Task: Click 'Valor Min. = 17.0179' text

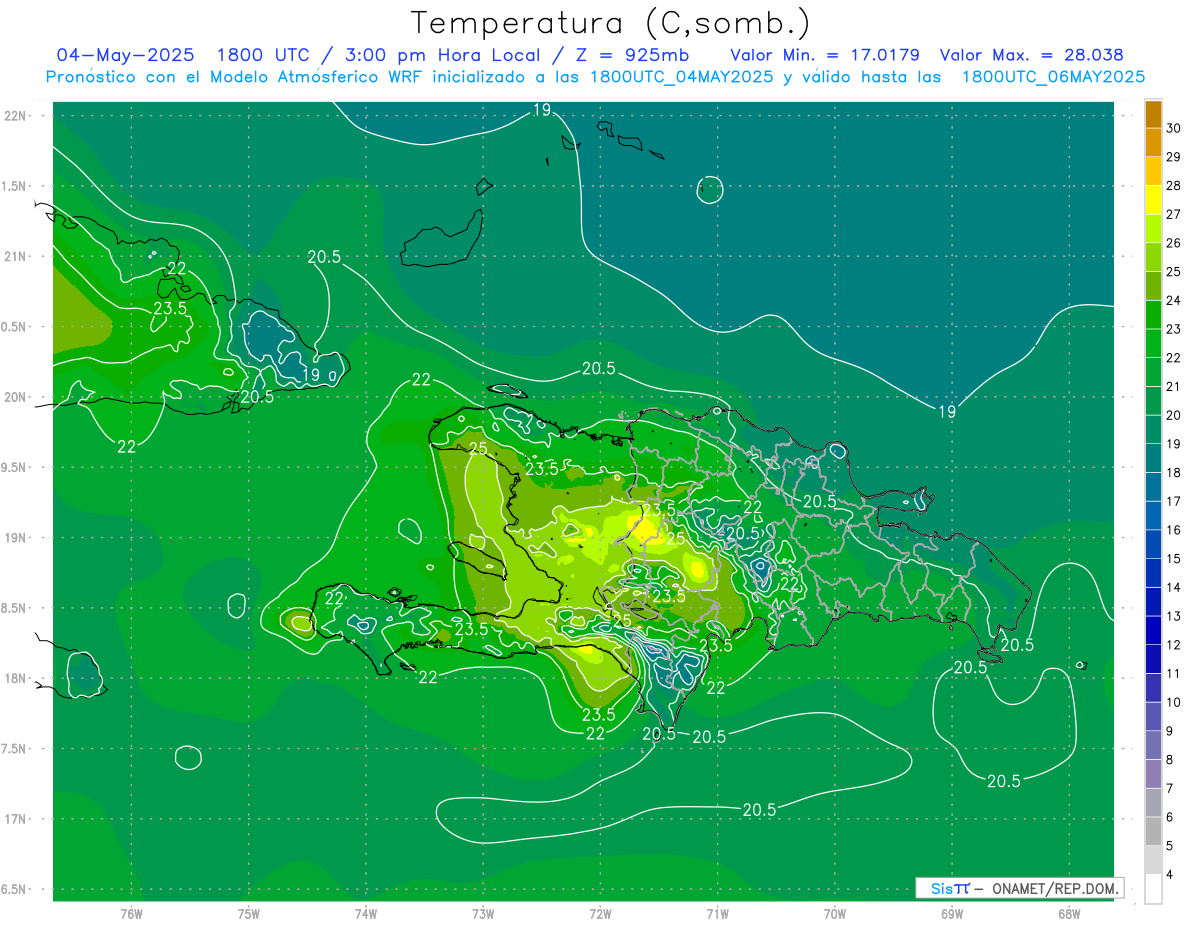Action: 825,55
